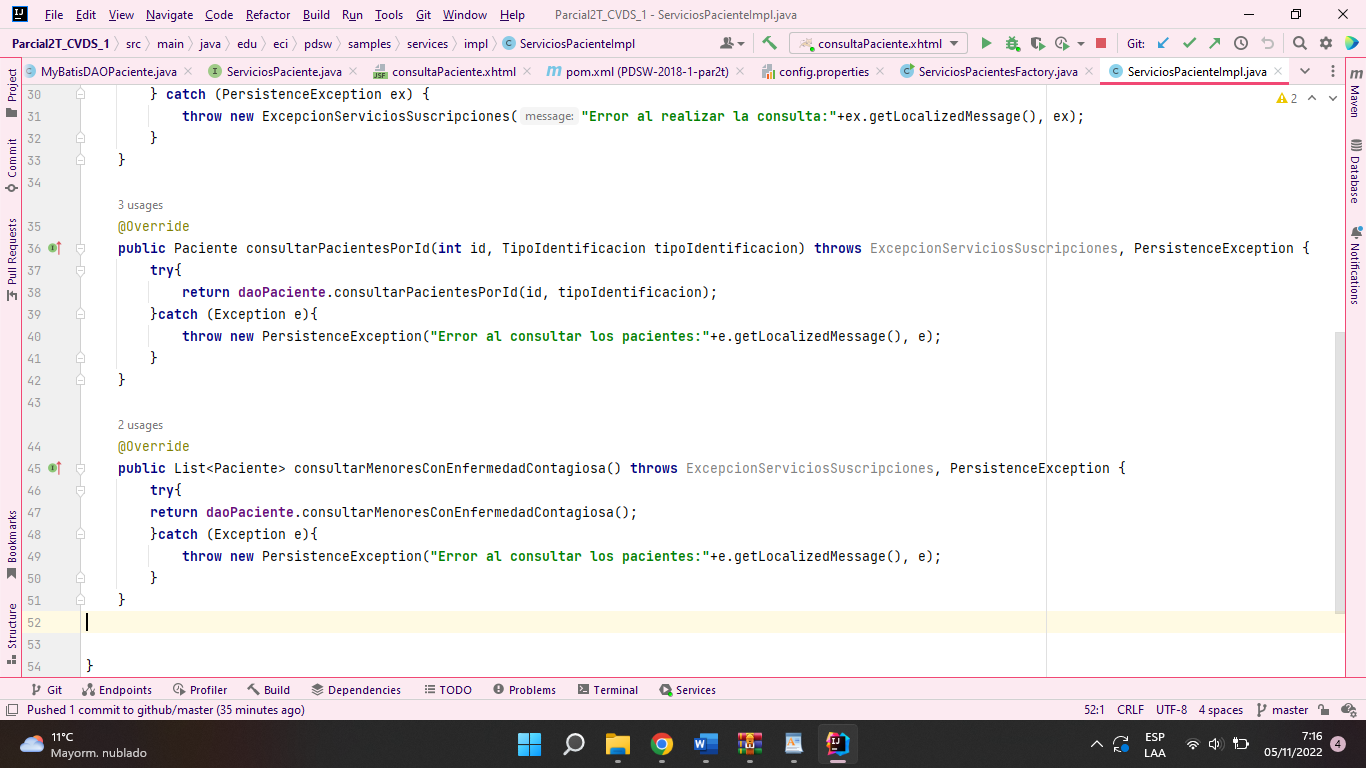Toggle tool window quick access in status bar corner

(11, 710)
